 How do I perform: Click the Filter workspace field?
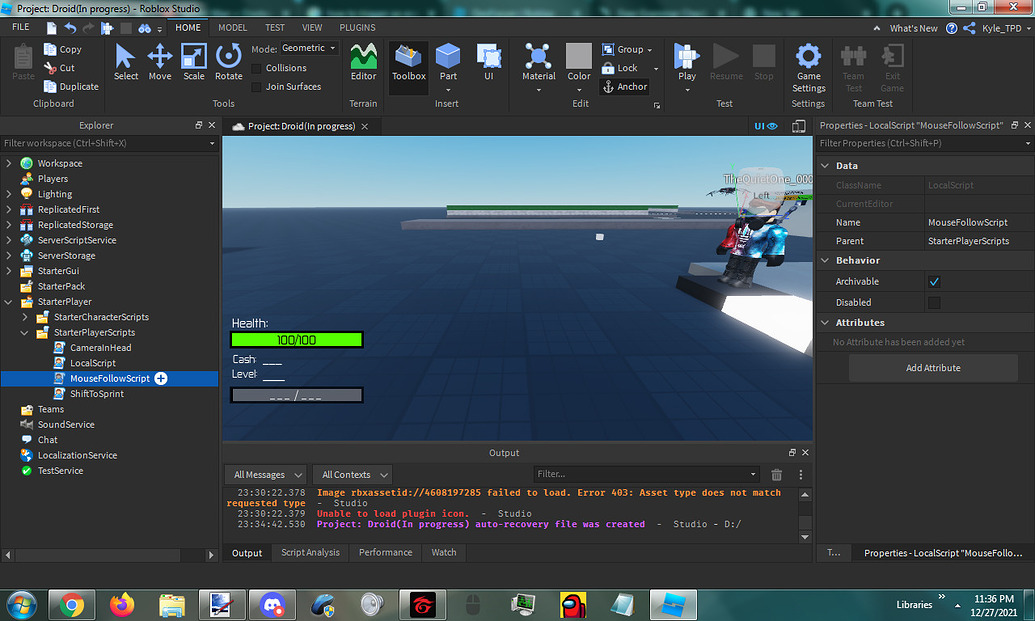[x=110, y=143]
